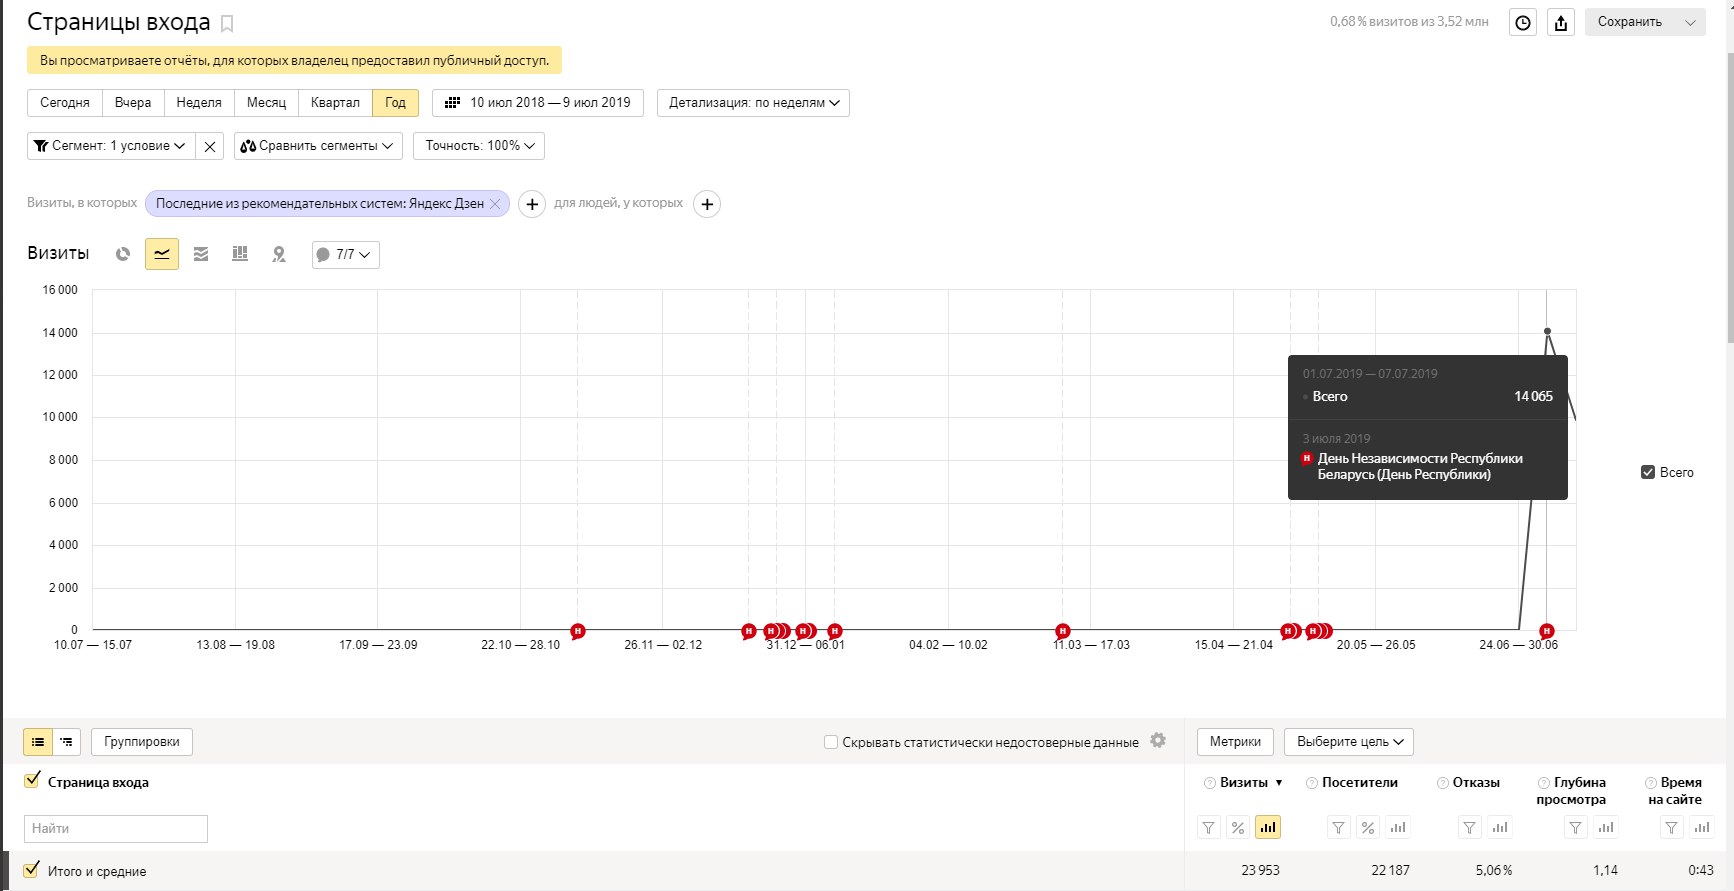1734x891 pixels.
Task: Filter by Посетители column funnel icon
Action: point(1338,828)
